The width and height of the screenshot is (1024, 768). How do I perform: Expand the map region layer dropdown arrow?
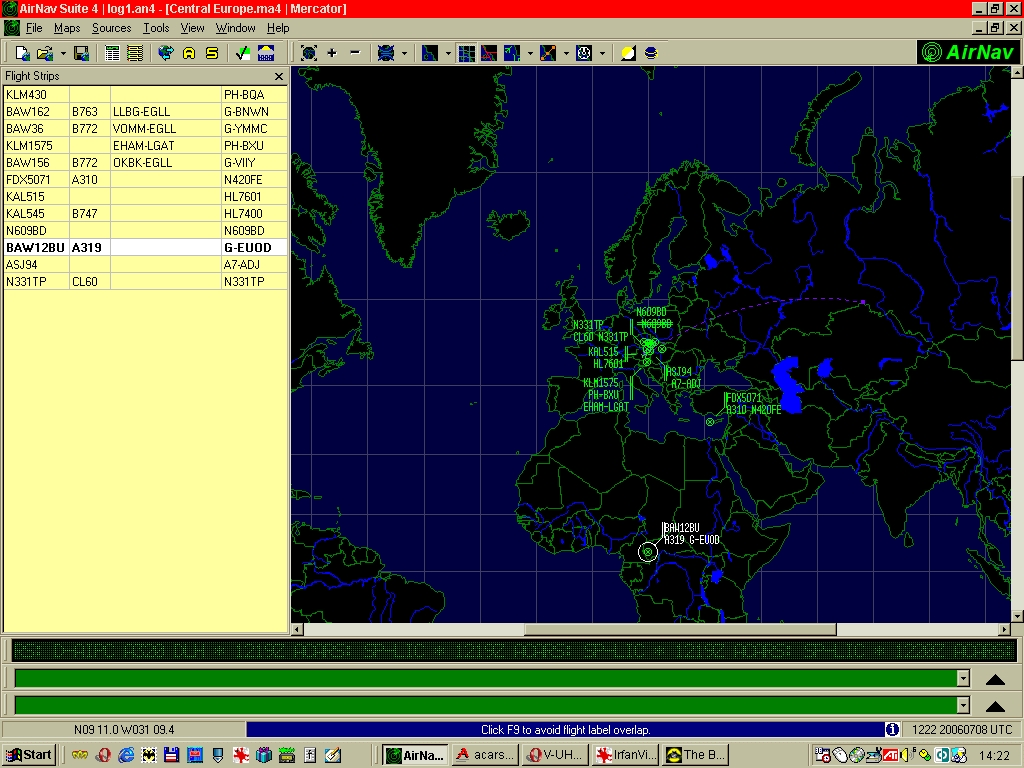click(448, 54)
